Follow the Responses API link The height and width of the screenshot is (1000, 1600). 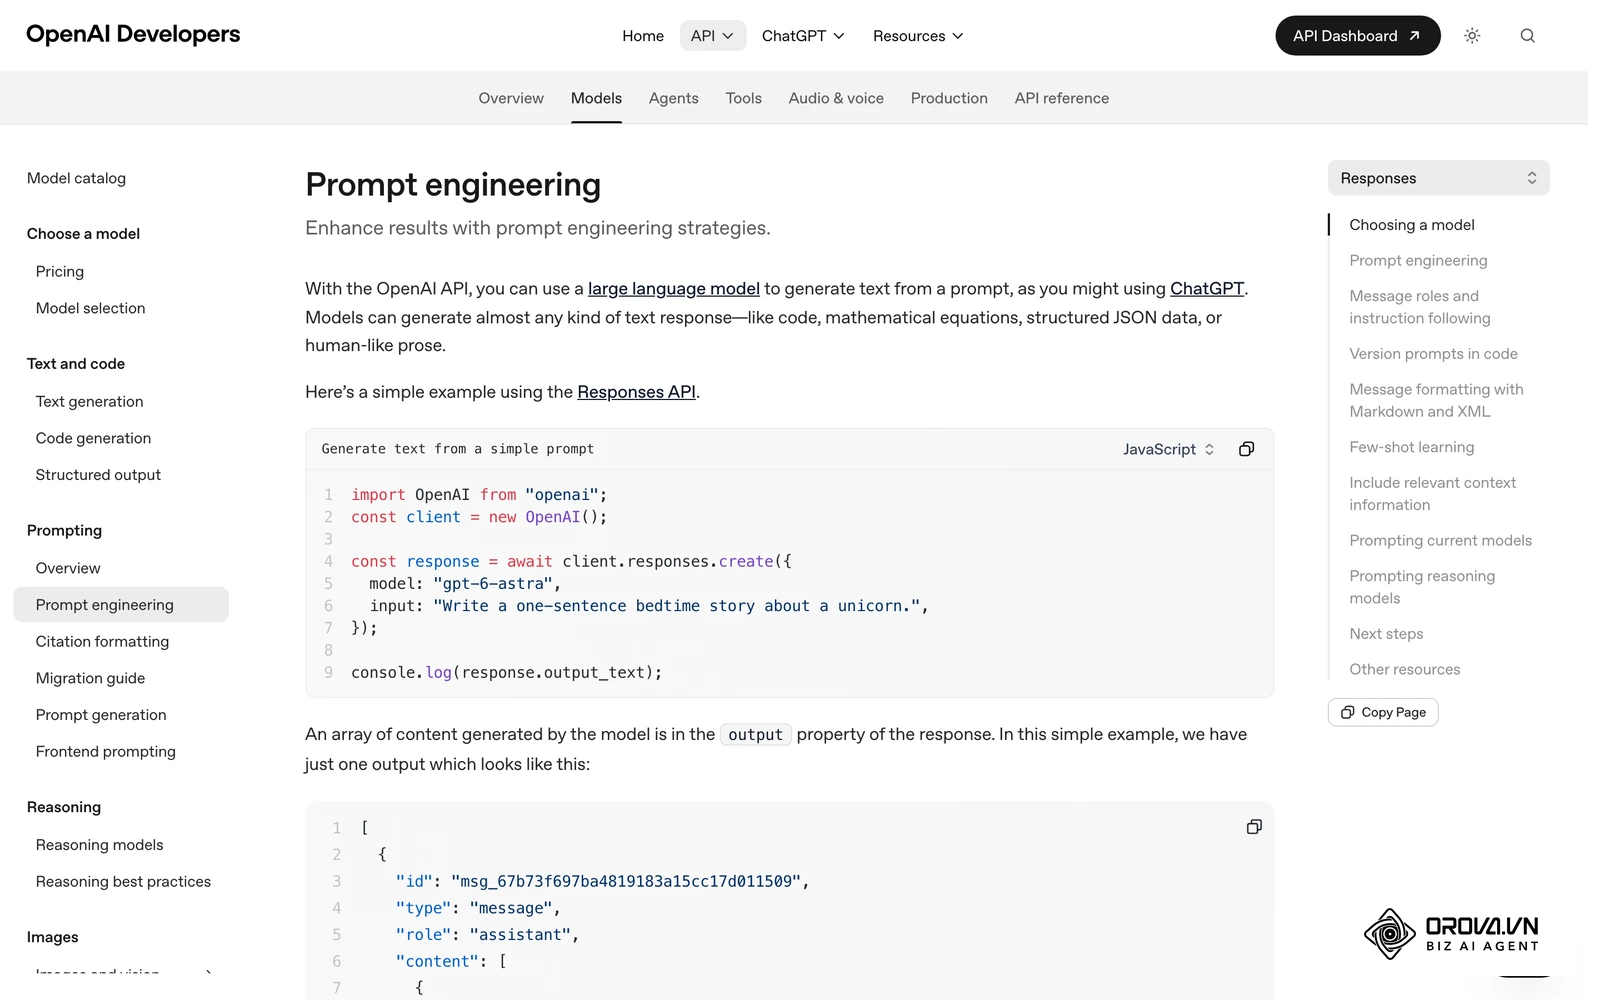pyautogui.click(x=636, y=392)
